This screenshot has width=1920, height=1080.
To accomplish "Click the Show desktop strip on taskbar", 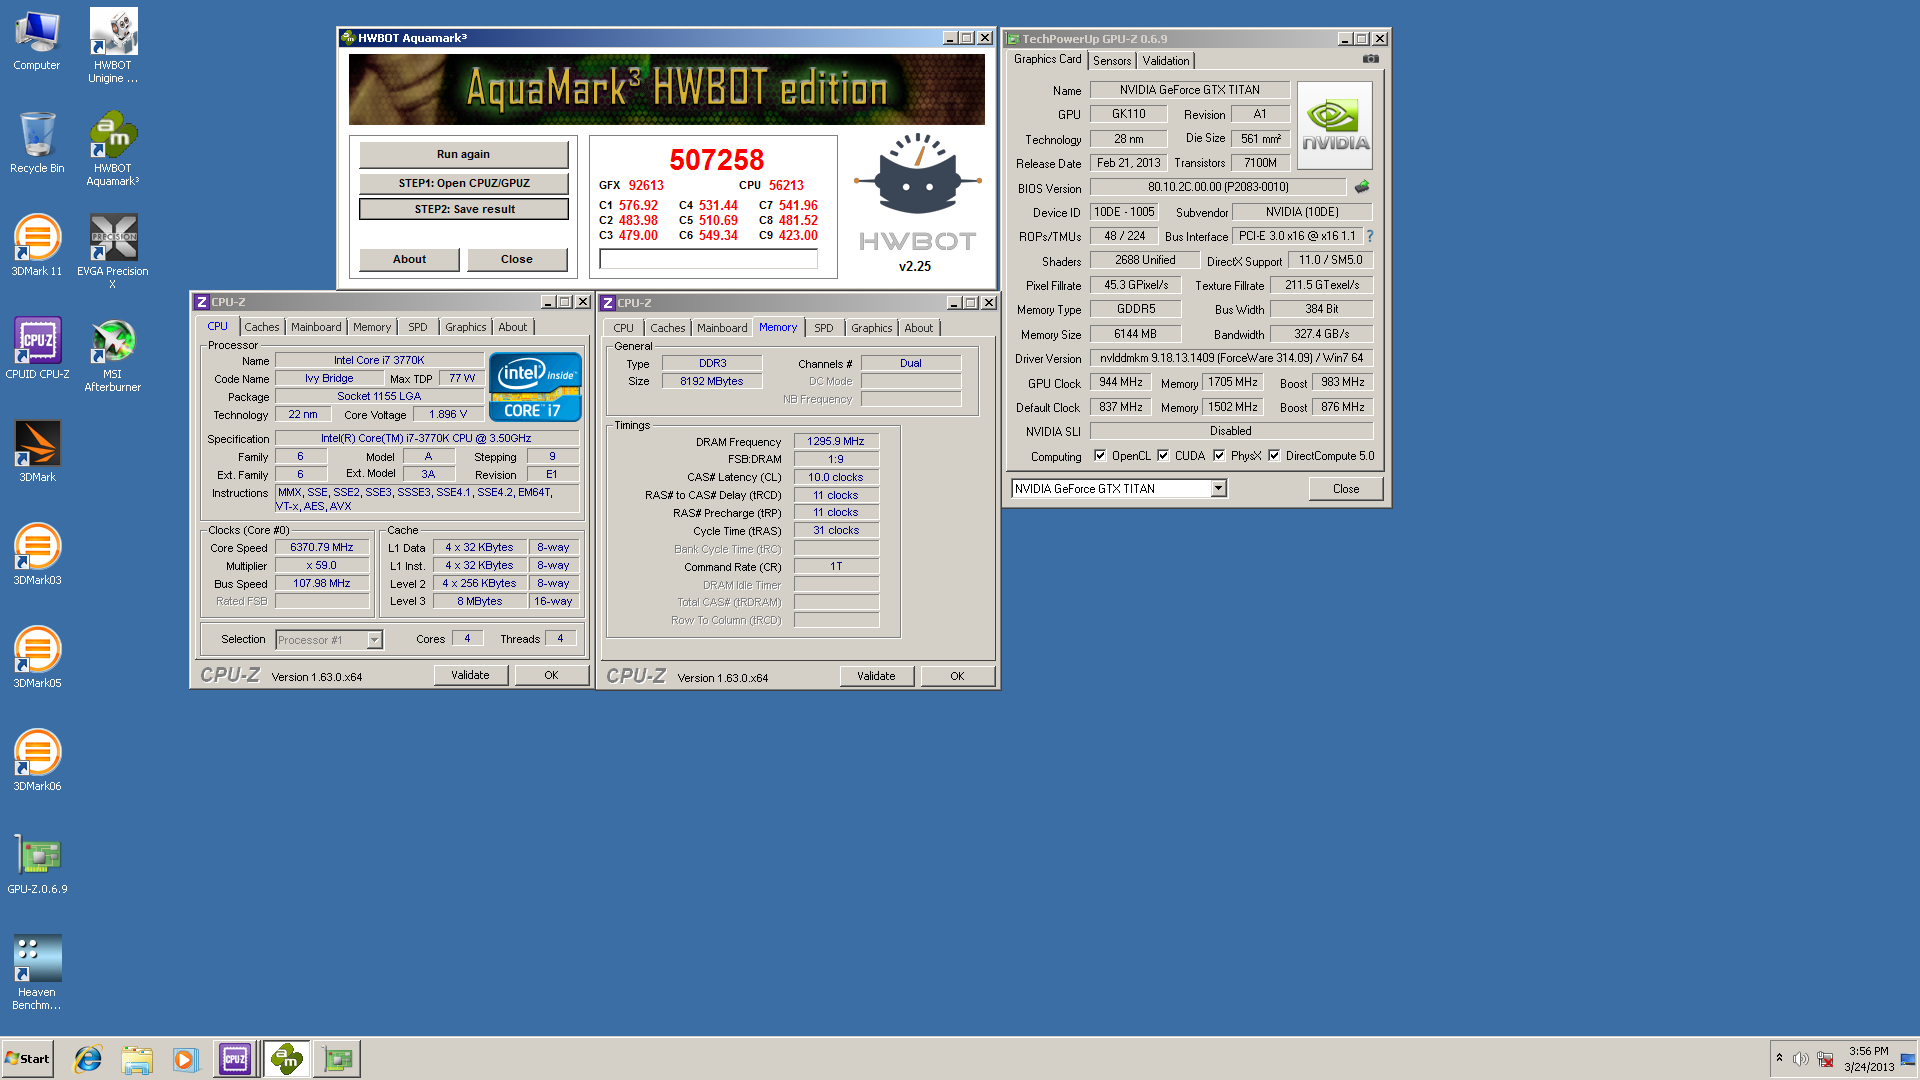I will coord(1909,1059).
